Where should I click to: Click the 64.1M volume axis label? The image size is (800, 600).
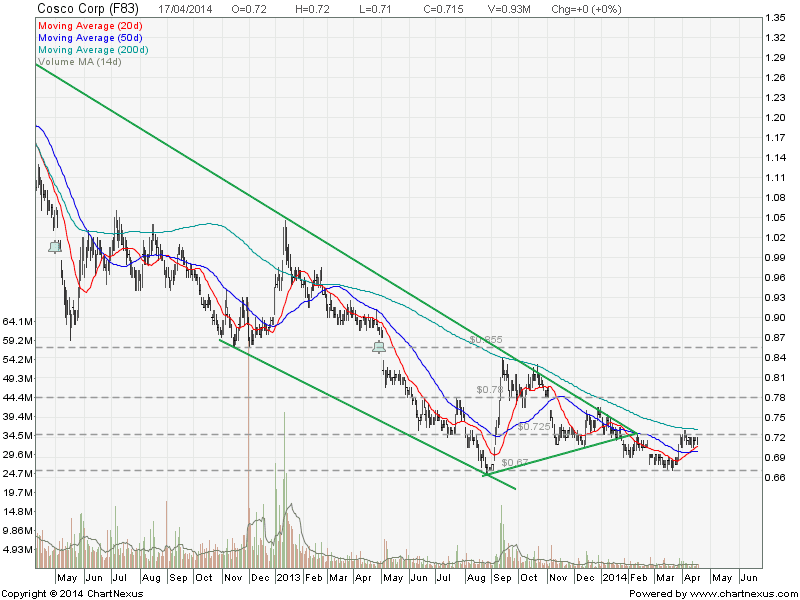tap(18, 321)
